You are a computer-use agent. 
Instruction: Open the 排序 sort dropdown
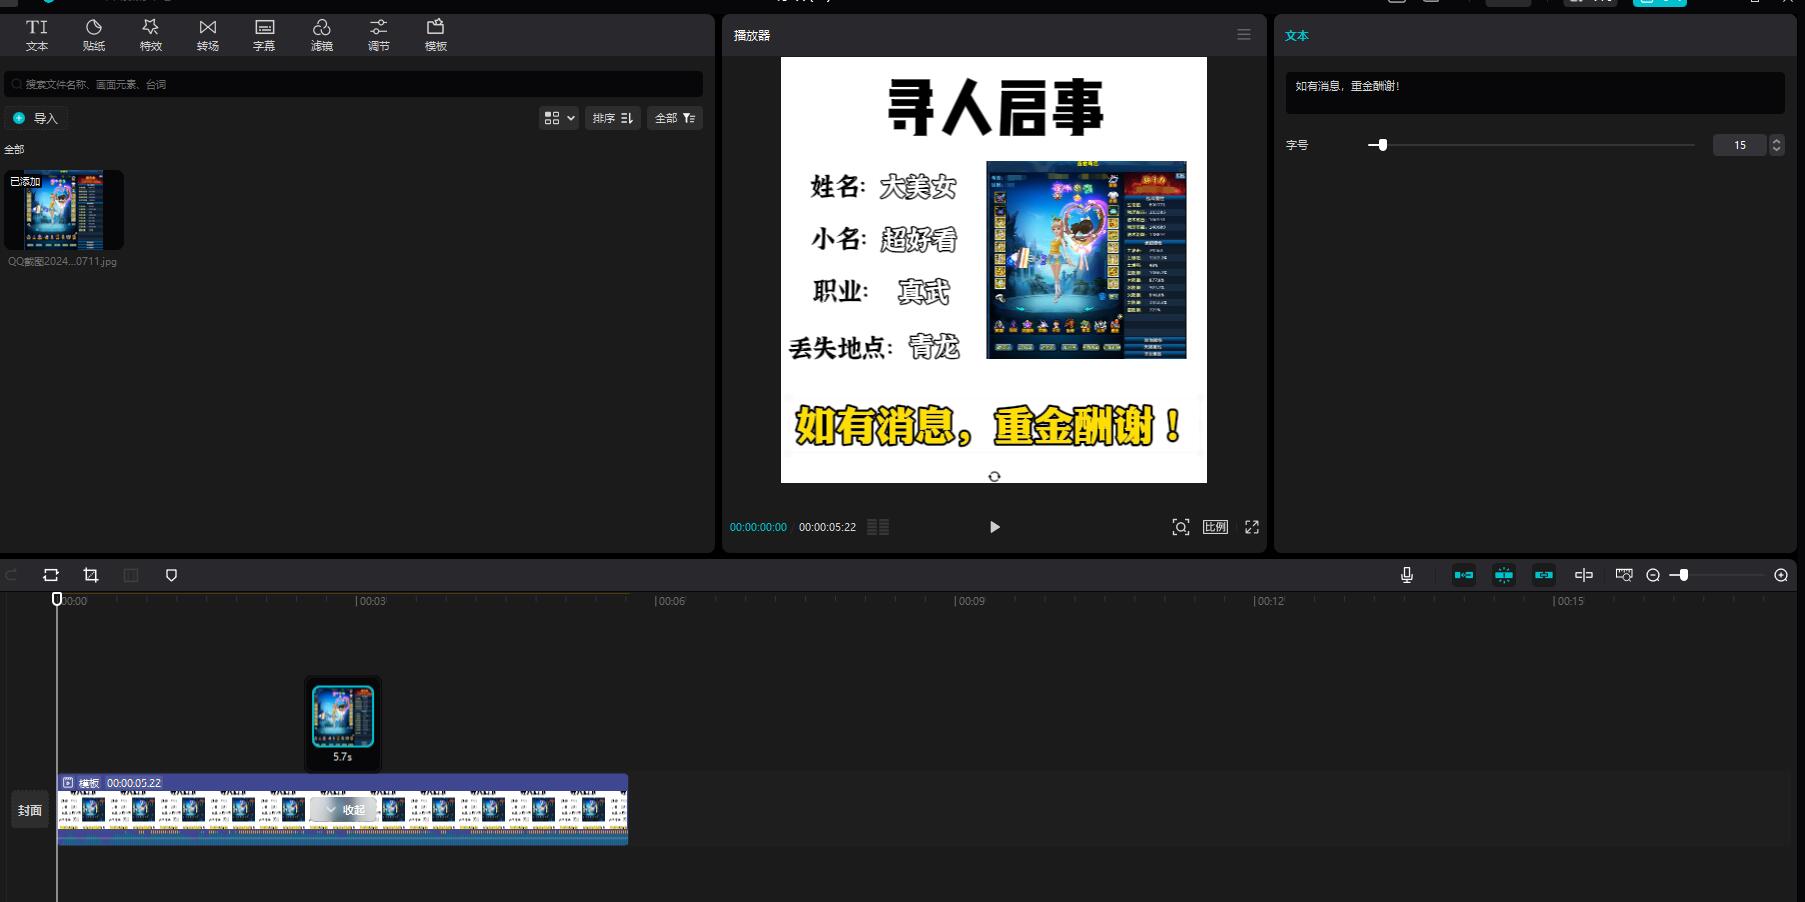612,118
